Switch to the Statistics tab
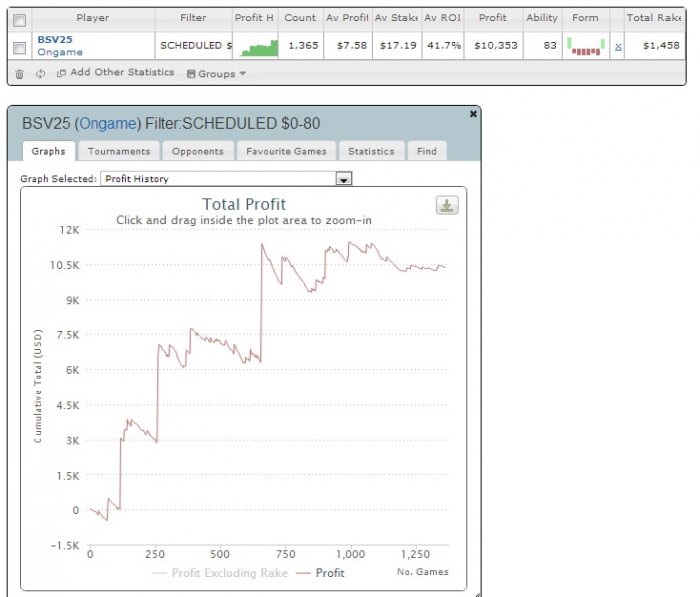 371,151
